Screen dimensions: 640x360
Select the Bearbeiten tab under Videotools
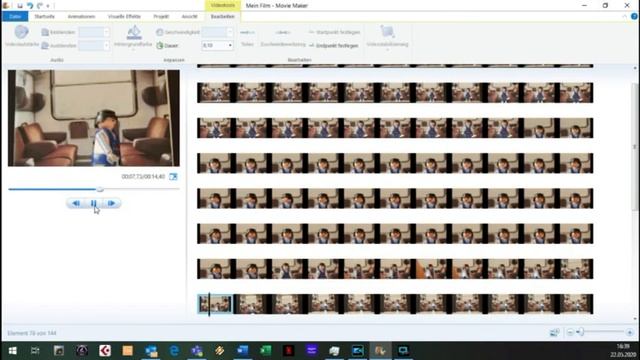(222, 16)
